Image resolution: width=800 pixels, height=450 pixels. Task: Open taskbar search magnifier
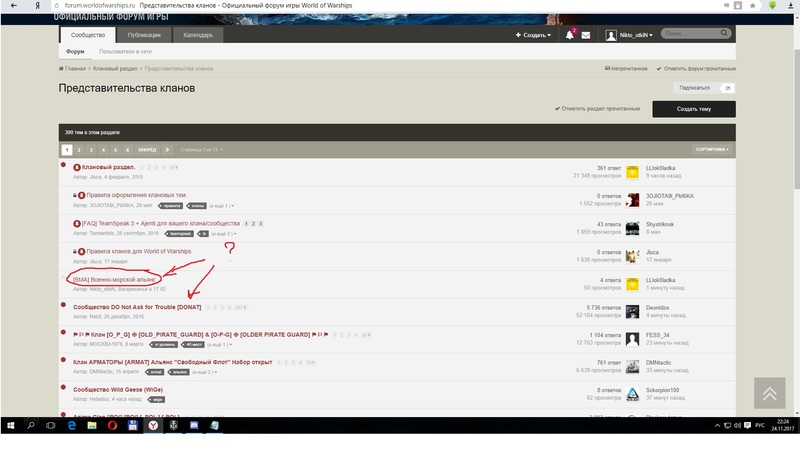tap(31, 425)
